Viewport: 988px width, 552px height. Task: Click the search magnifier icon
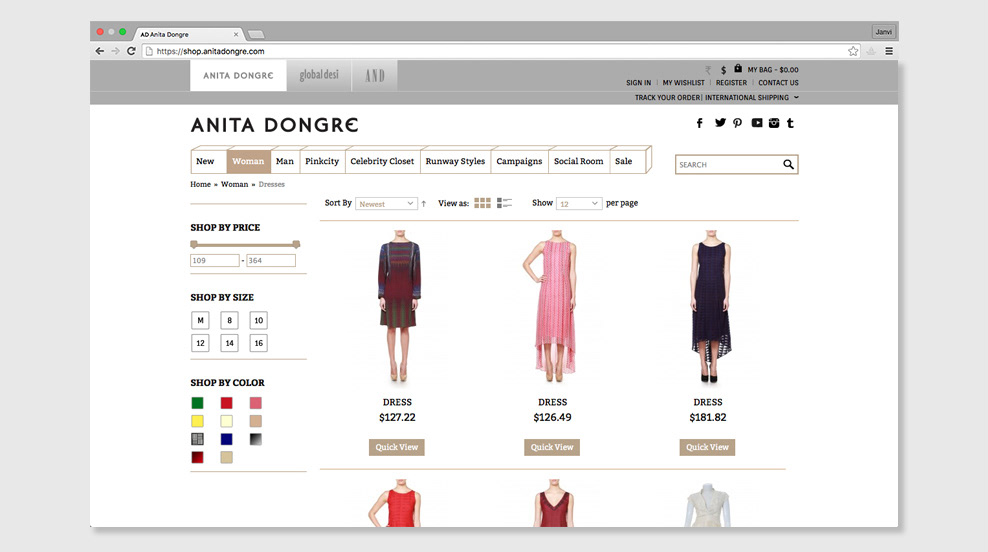[788, 164]
